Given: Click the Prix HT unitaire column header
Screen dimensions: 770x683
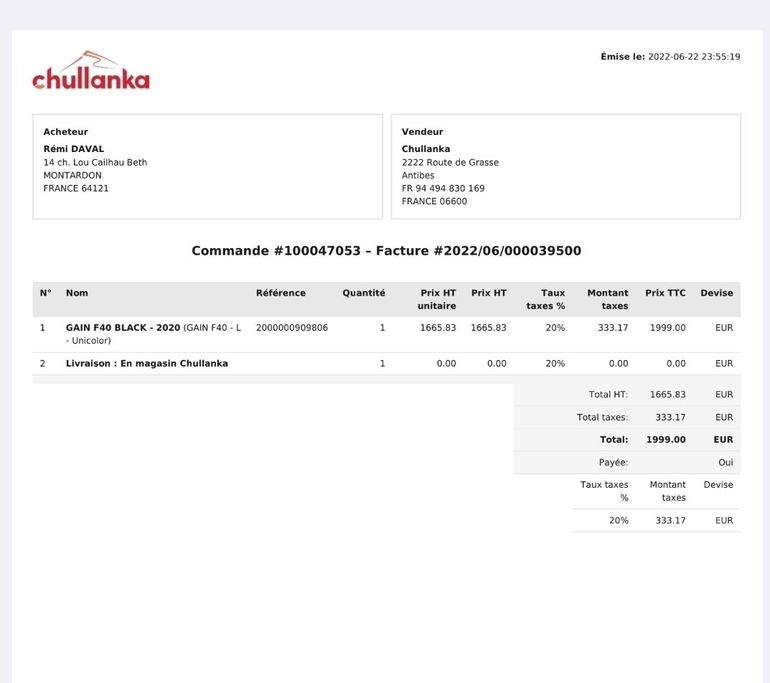Looking at the screenshot, I should 437,299.
